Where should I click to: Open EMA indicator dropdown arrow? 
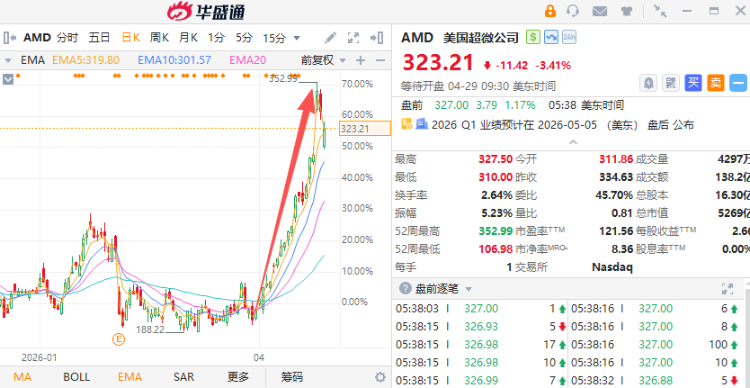tap(7, 60)
